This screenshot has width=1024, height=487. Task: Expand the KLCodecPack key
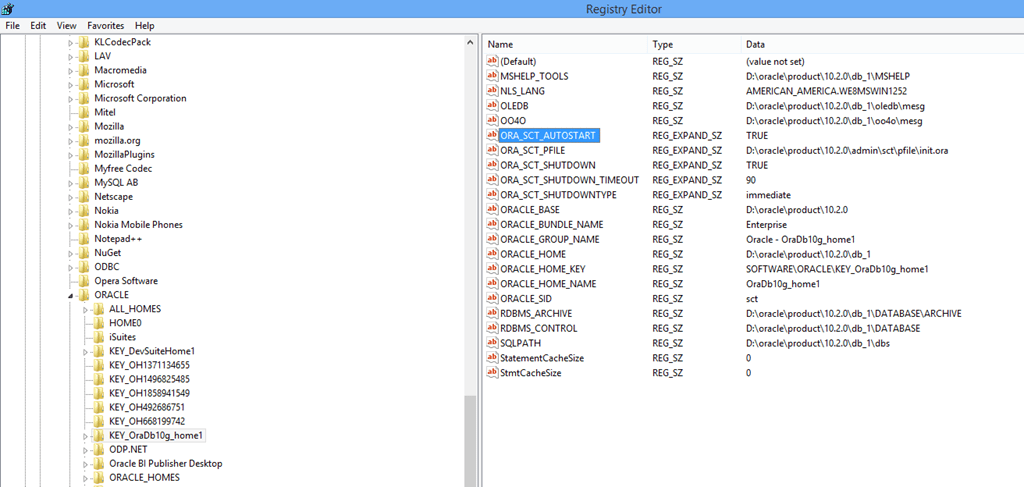click(x=71, y=42)
